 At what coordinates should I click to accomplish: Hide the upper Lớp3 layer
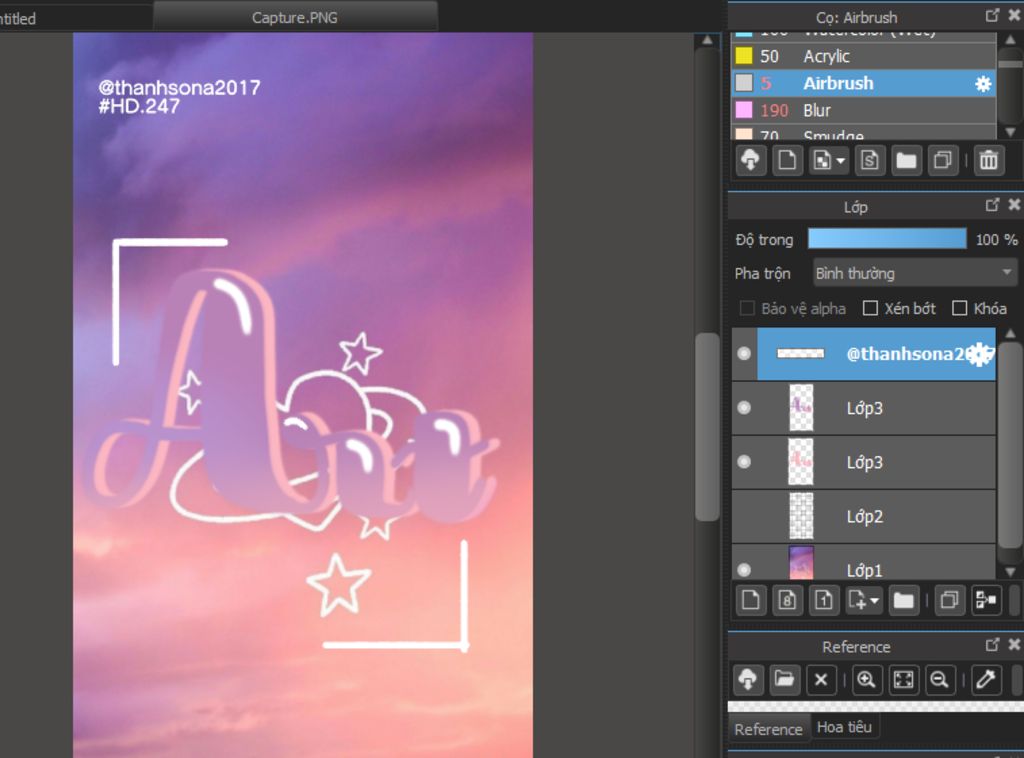pyautogui.click(x=744, y=407)
